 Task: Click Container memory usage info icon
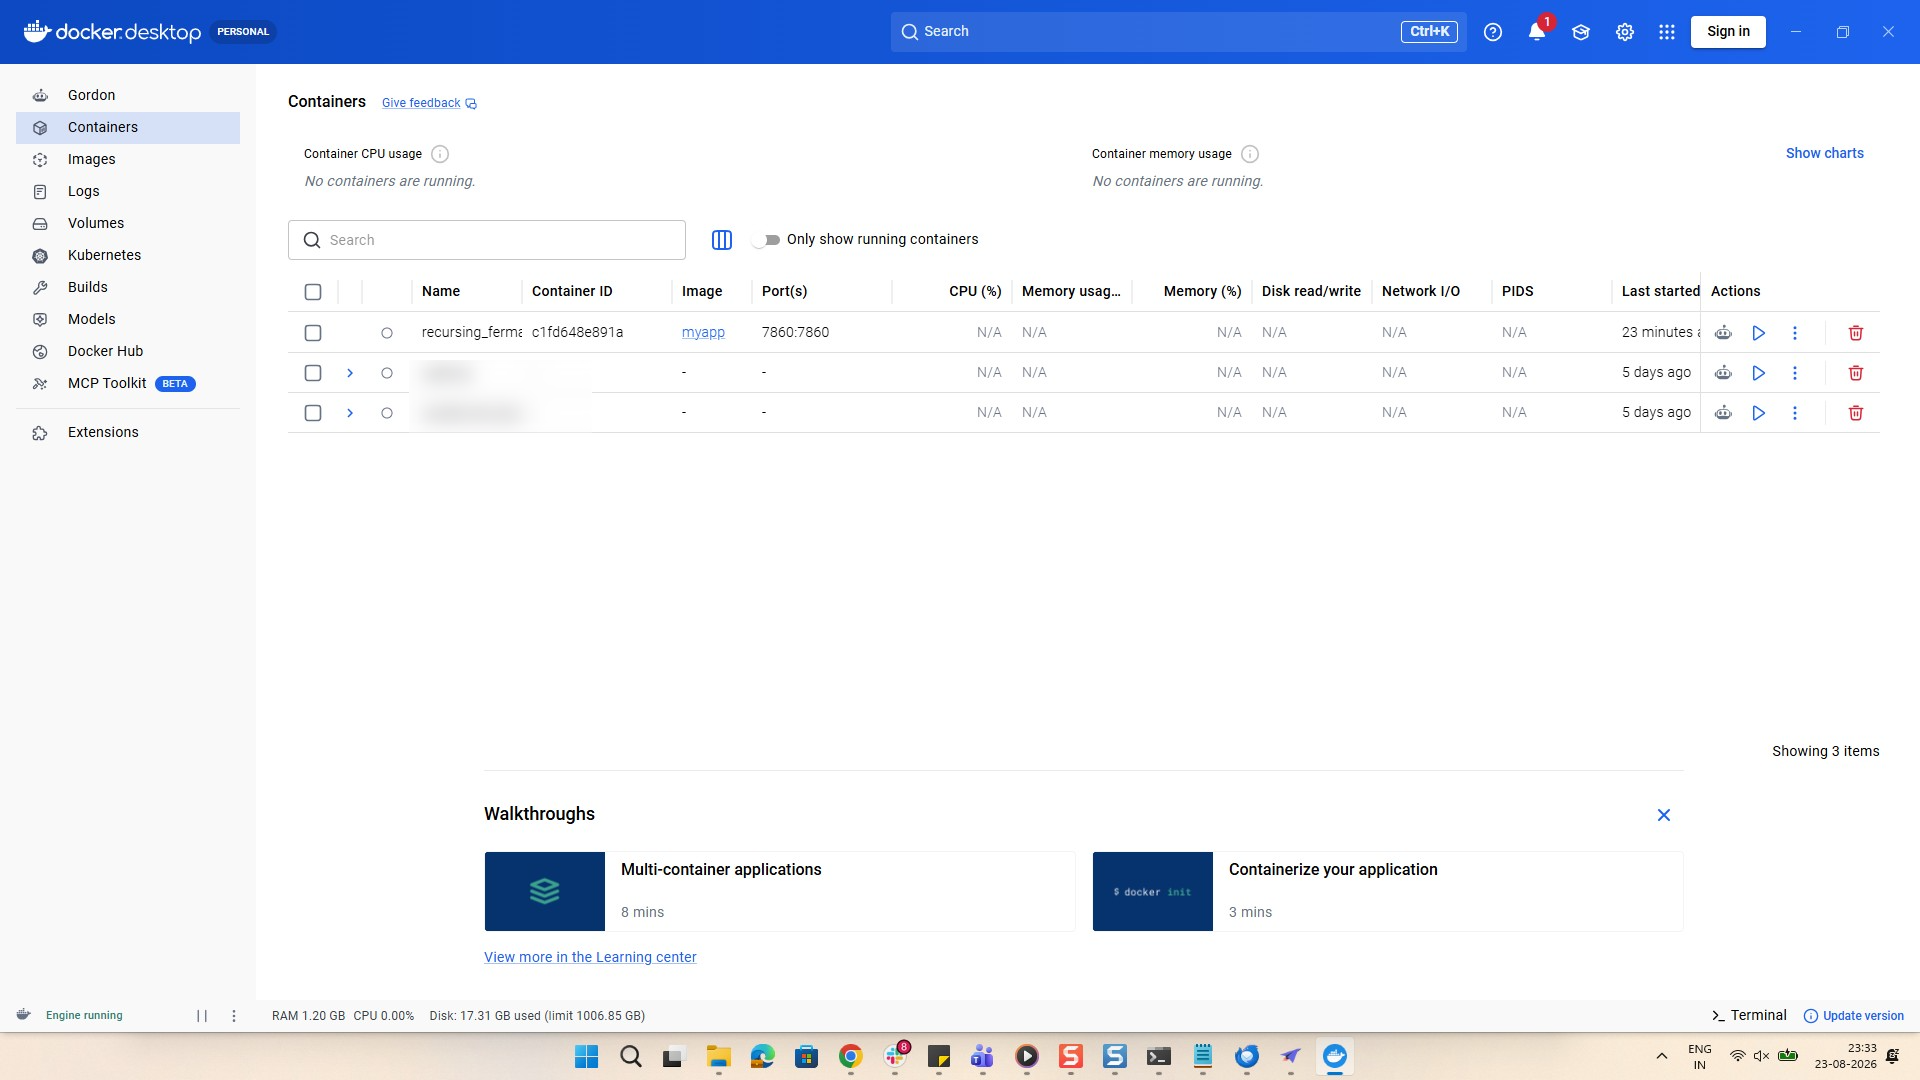click(1250, 154)
